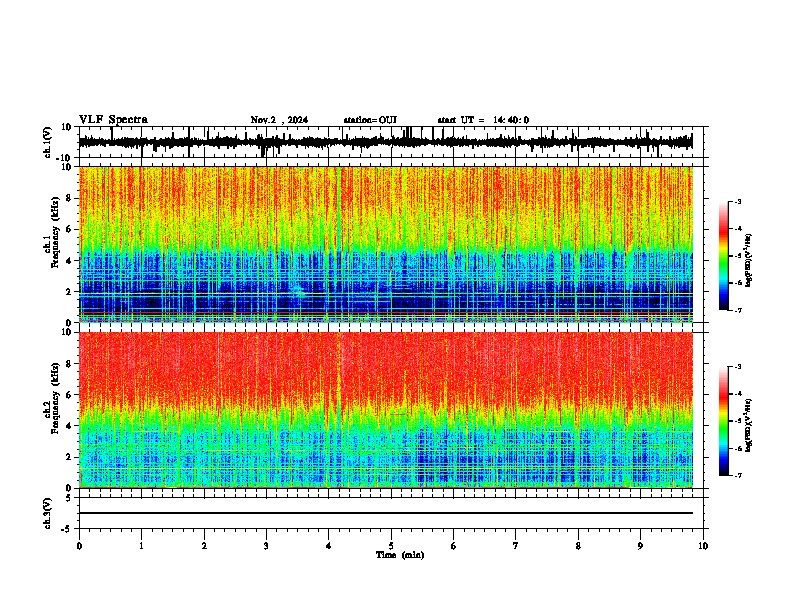Viewport: 792px width, 612px height.
Task: Click the ch.2 color scale "log(PSD)" units label
Action: click(749, 425)
